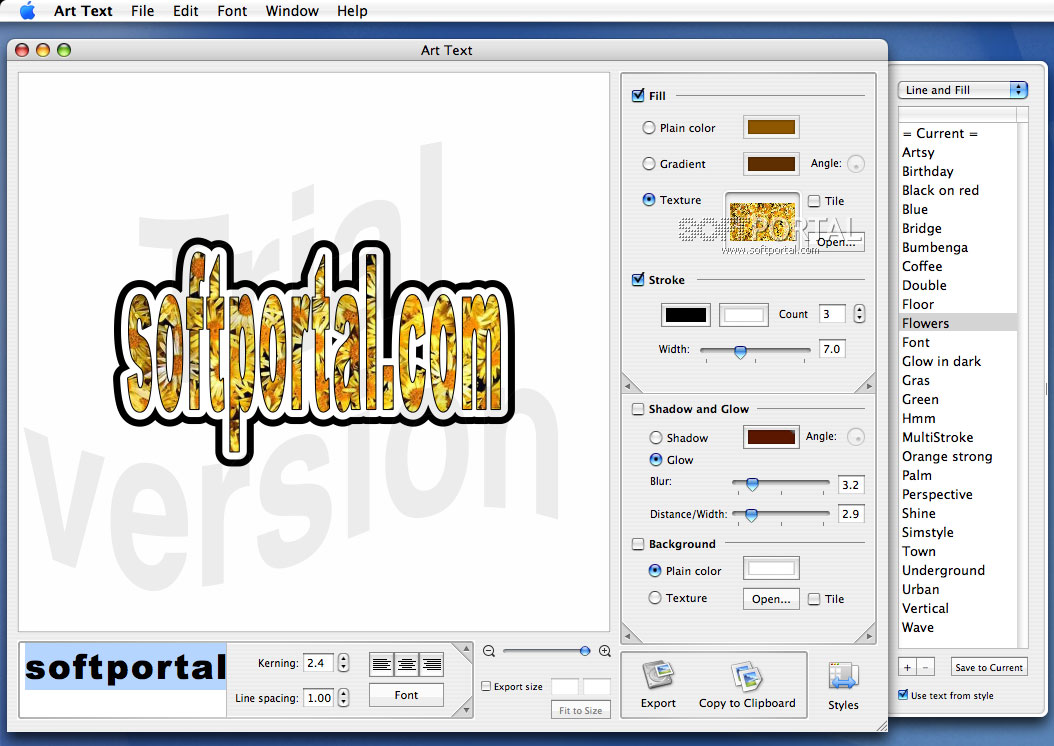Click the Background texture Open button

point(771,599)
